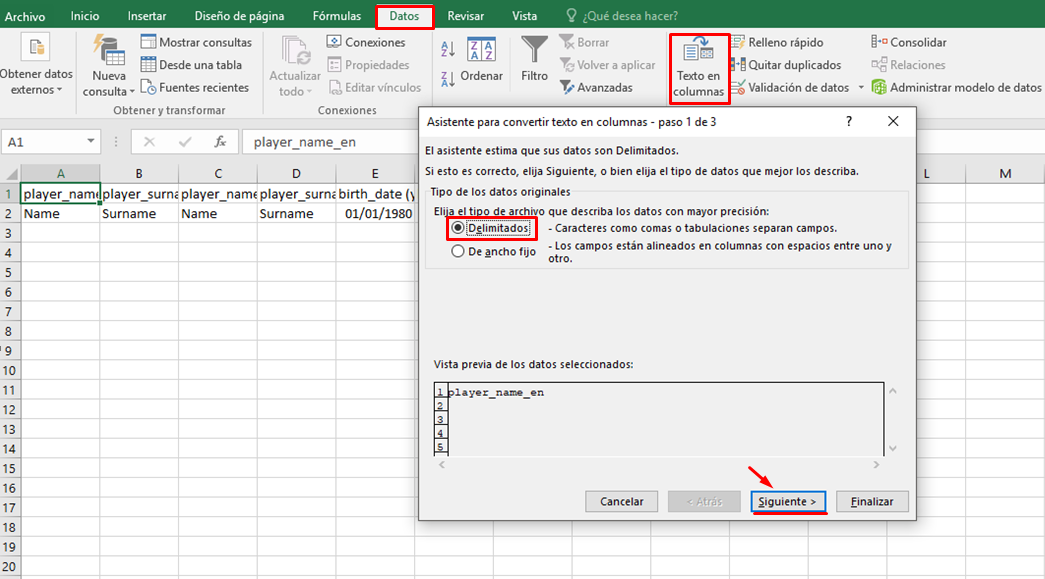Select row 5 header

[9, 273]
